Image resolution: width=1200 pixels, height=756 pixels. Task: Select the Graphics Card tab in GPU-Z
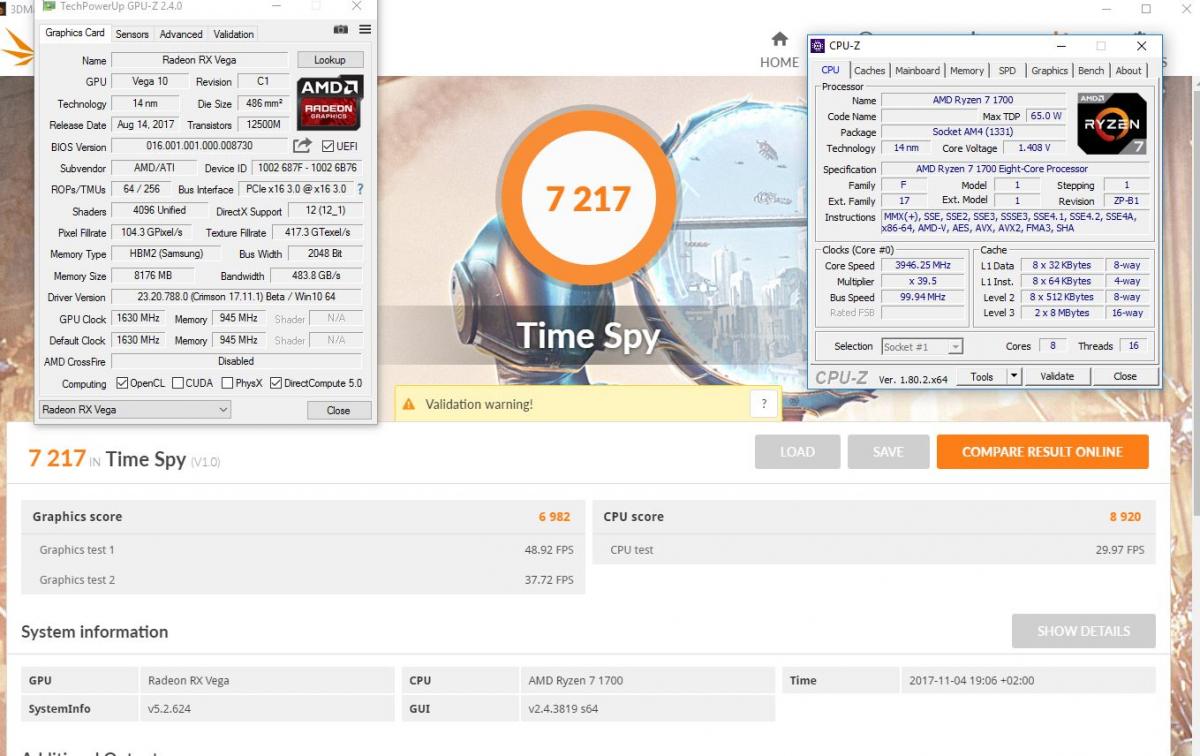[75, 32]
